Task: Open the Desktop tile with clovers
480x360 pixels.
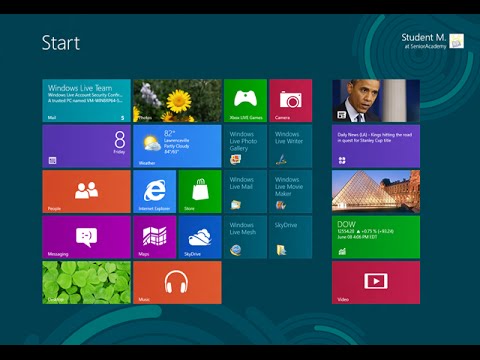Action: coord(86,282)
